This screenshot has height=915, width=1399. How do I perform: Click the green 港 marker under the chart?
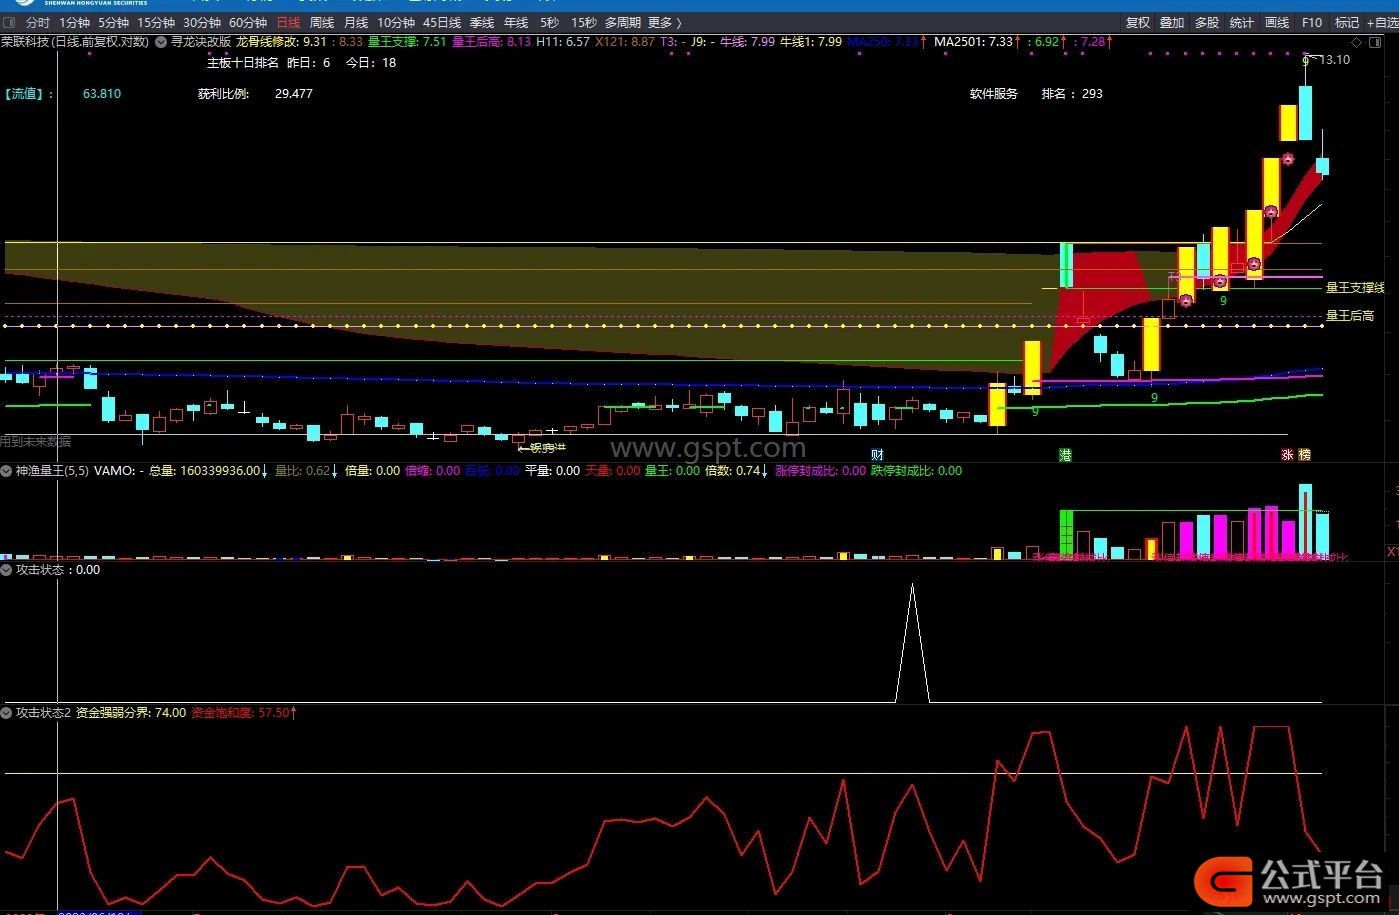pos(1065,454)
